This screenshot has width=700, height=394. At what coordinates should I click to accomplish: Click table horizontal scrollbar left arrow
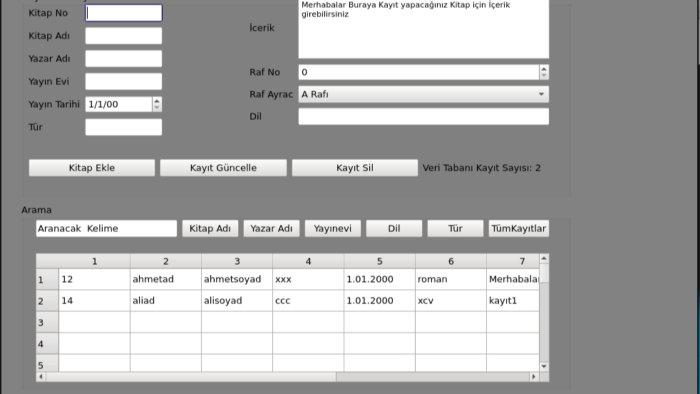click(x=41, y=377)
